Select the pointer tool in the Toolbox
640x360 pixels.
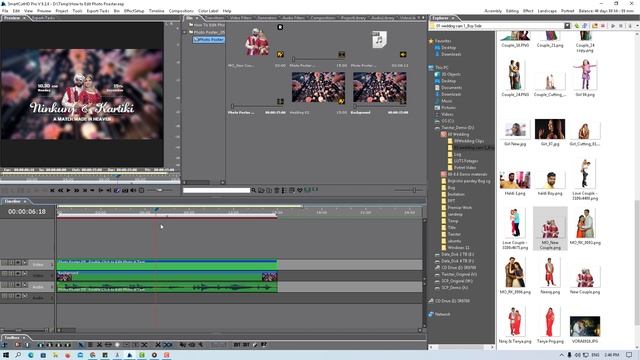click(81, 345)
